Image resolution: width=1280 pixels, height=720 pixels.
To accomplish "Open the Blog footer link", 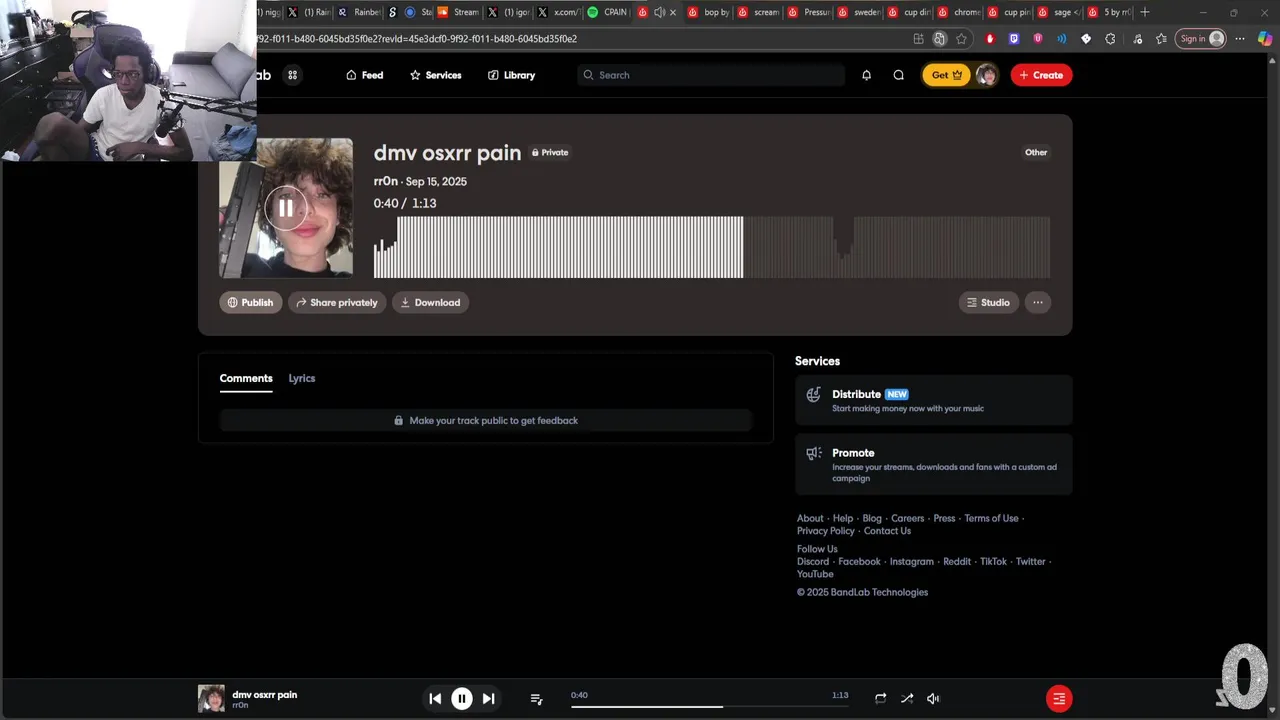I will (872, 518).
